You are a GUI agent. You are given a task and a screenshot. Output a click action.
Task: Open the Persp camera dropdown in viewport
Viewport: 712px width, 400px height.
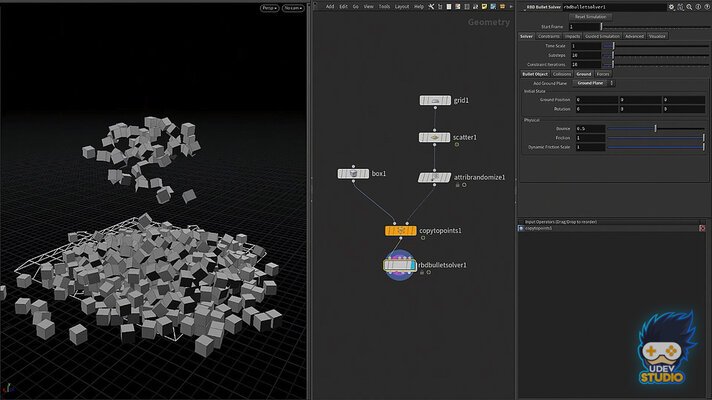click(x=269, y=7)
